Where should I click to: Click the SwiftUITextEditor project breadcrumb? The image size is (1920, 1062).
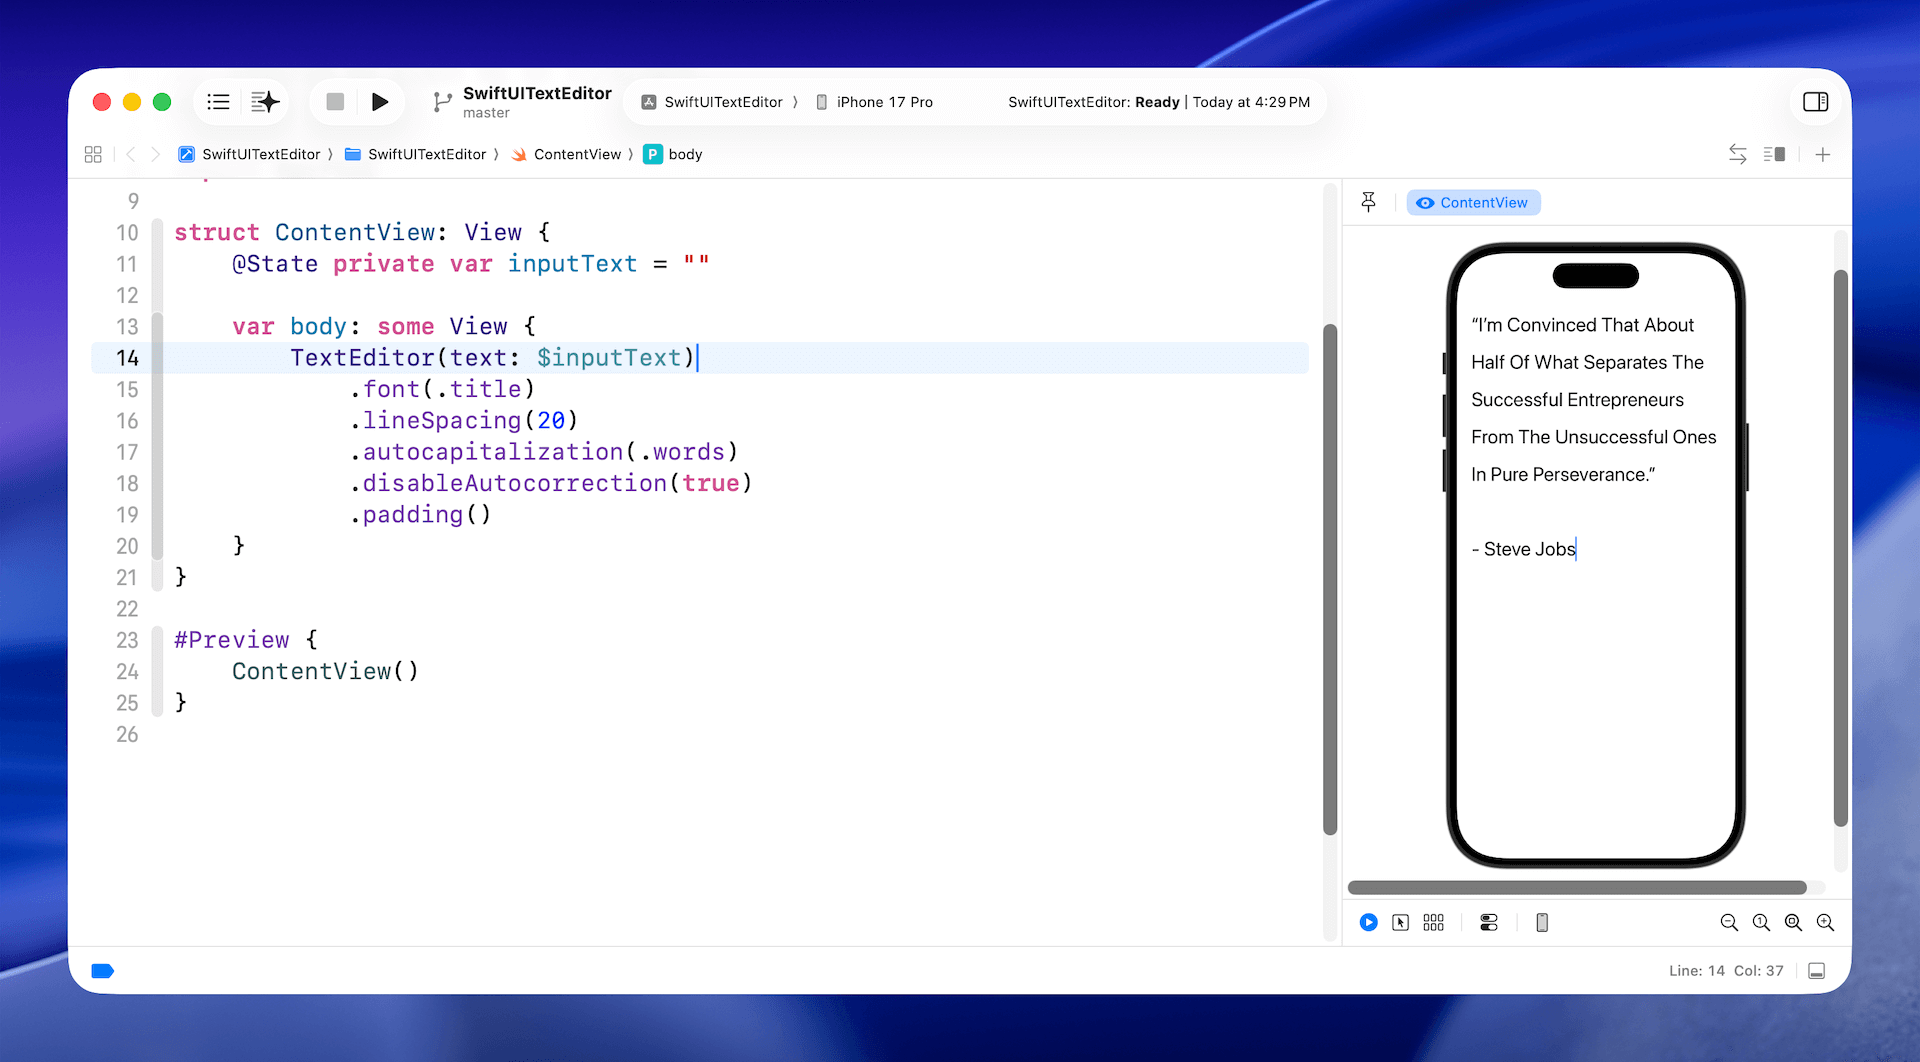[x=260, y=154]
